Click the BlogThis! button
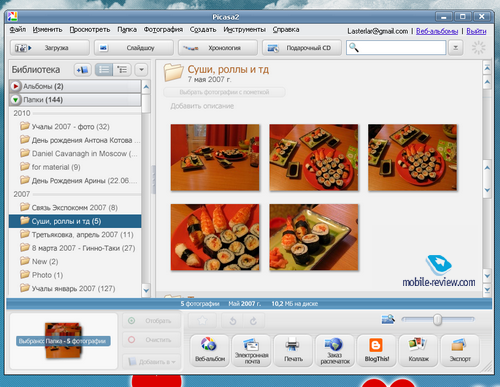The height and width of the screenshot is (387, 500). [377, 350]
